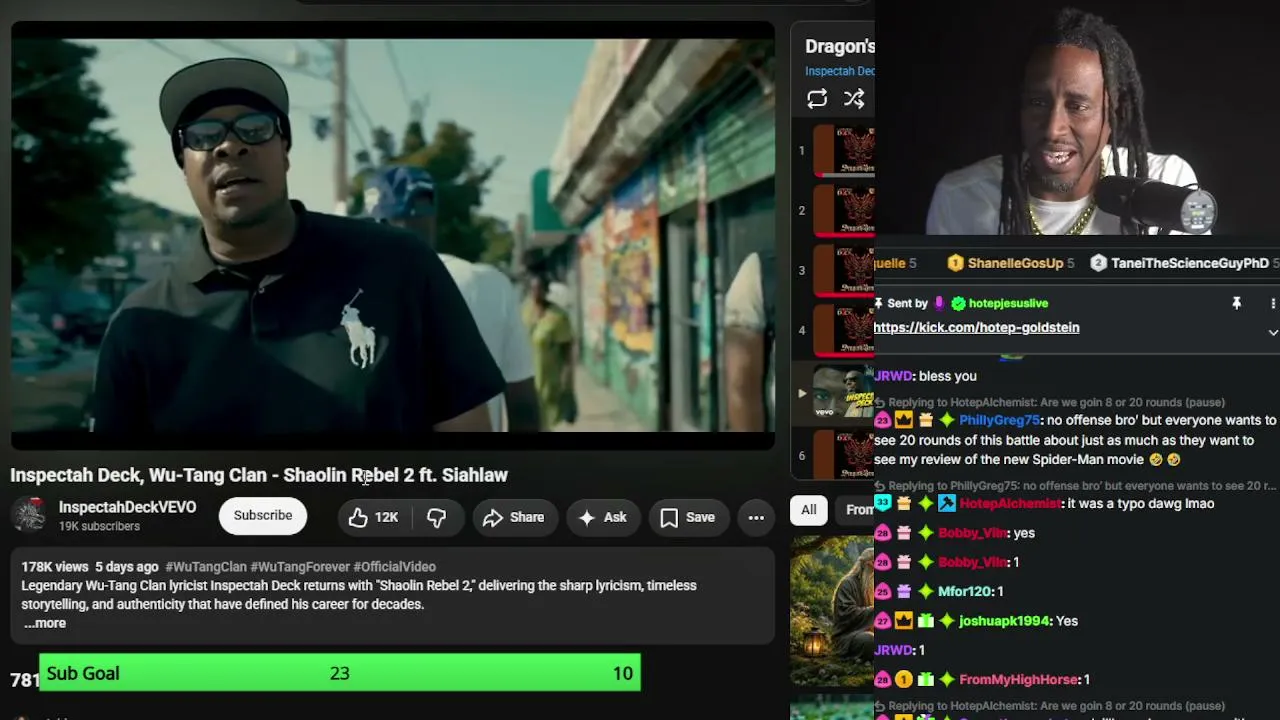Open the Inspectah Deck playlist owner link
This screenshot has width=1280, height=720.
click(840, 71)
